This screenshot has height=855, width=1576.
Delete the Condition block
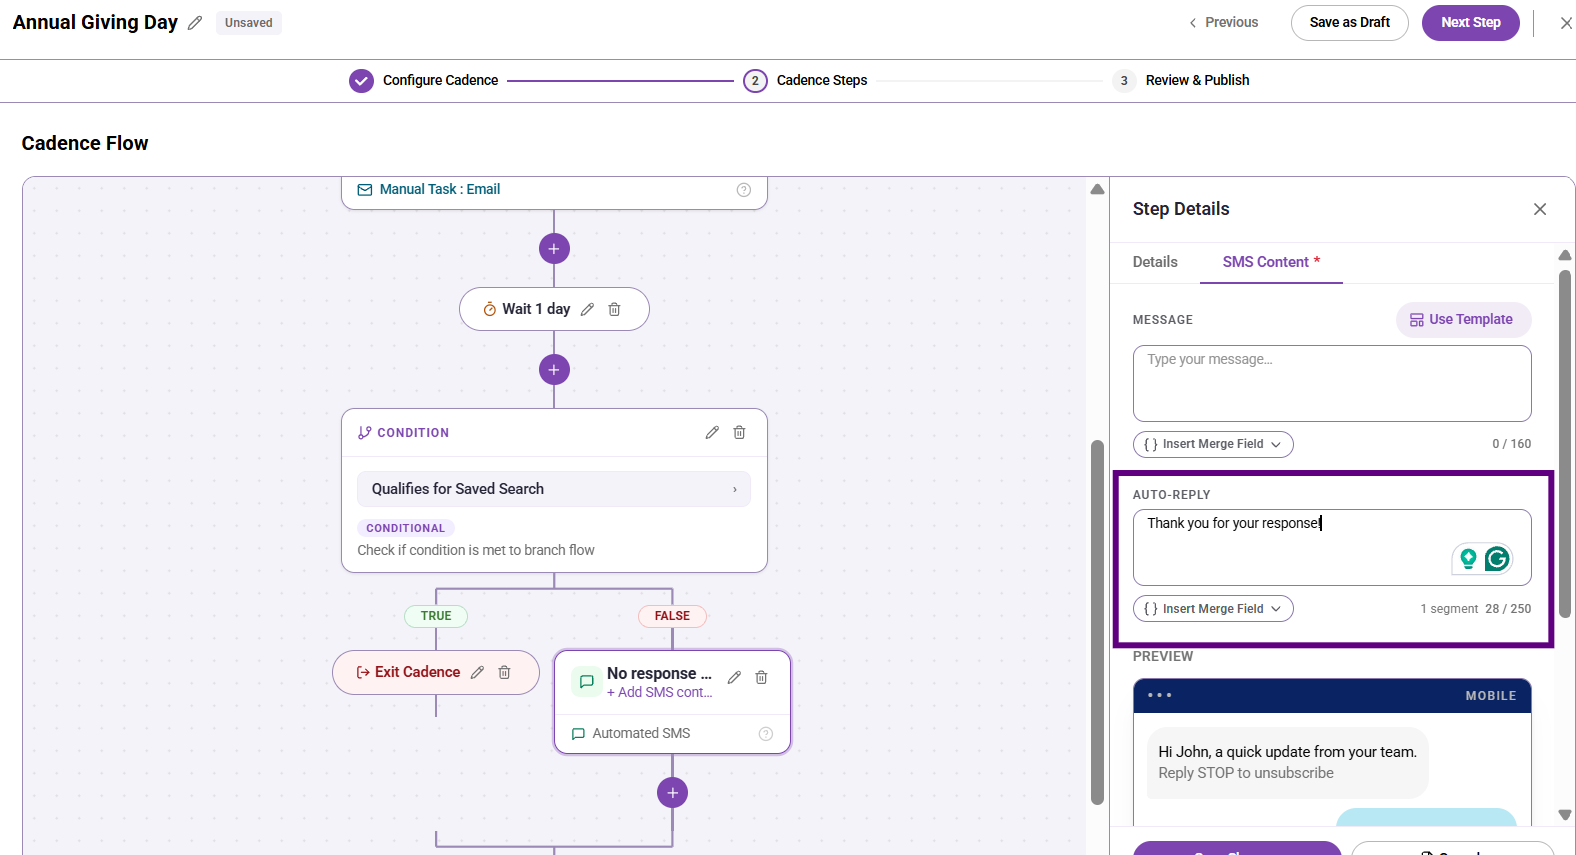pyautogui.click(x=739, y=432)
